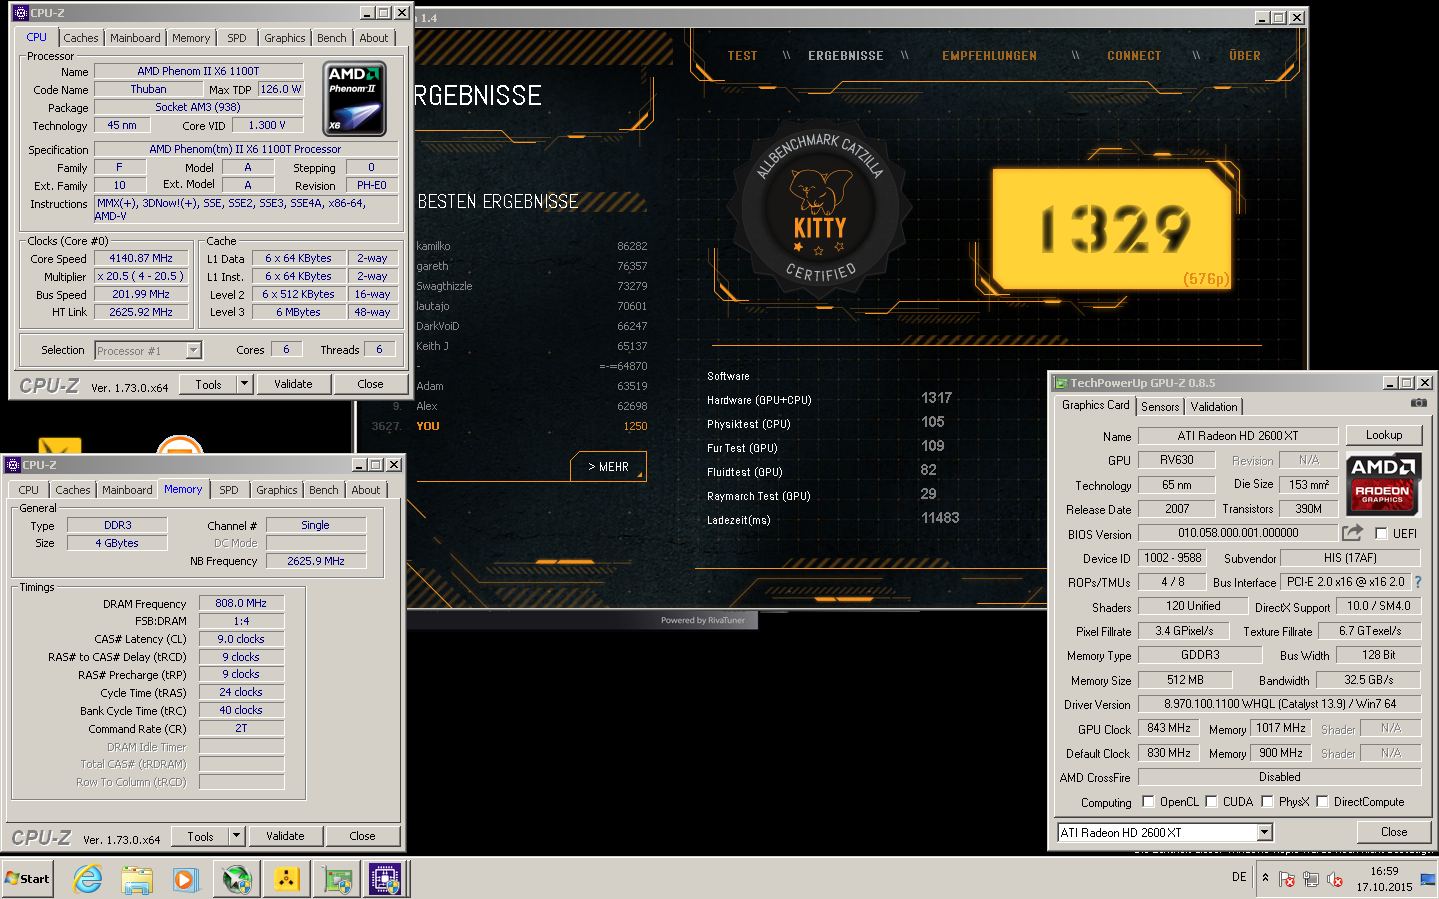This screenshot has width=1439, height=899.
Task: Open the EMPFEHLUNGEN menu in Catzilla
Action: pos(989,56)
